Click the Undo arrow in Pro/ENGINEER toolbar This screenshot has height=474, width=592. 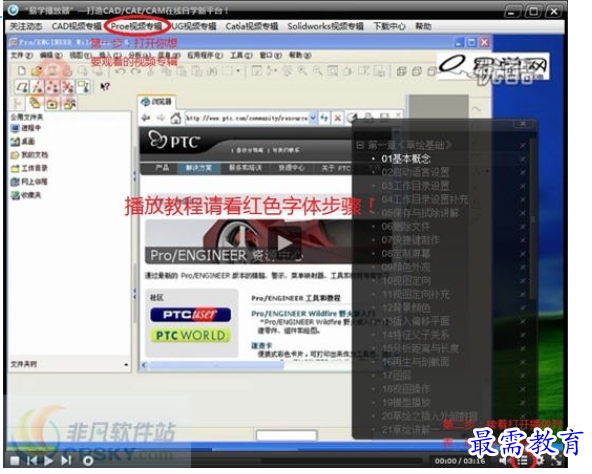pos(120,71)
